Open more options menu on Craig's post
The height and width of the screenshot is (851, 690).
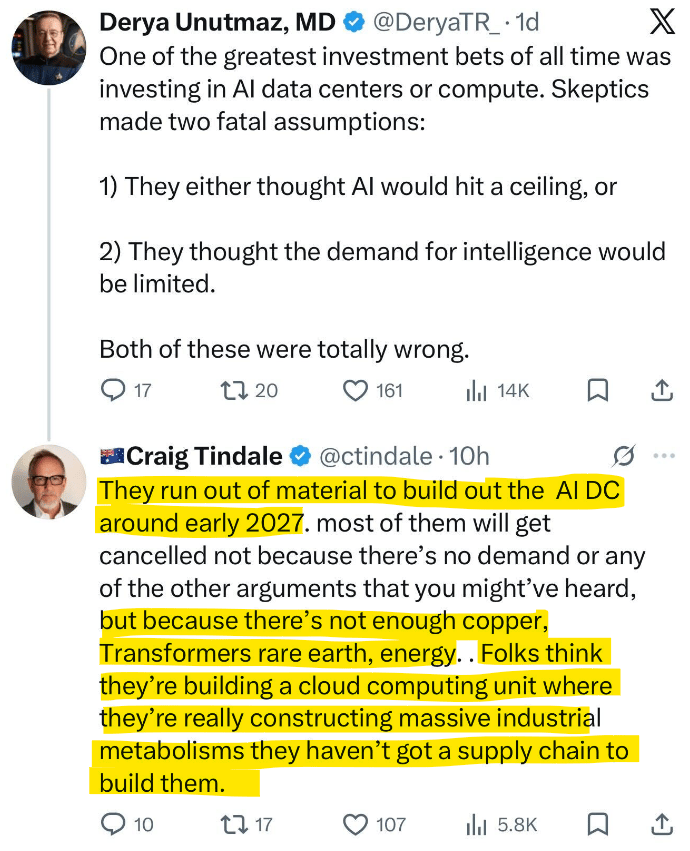(x=663, y=456)
